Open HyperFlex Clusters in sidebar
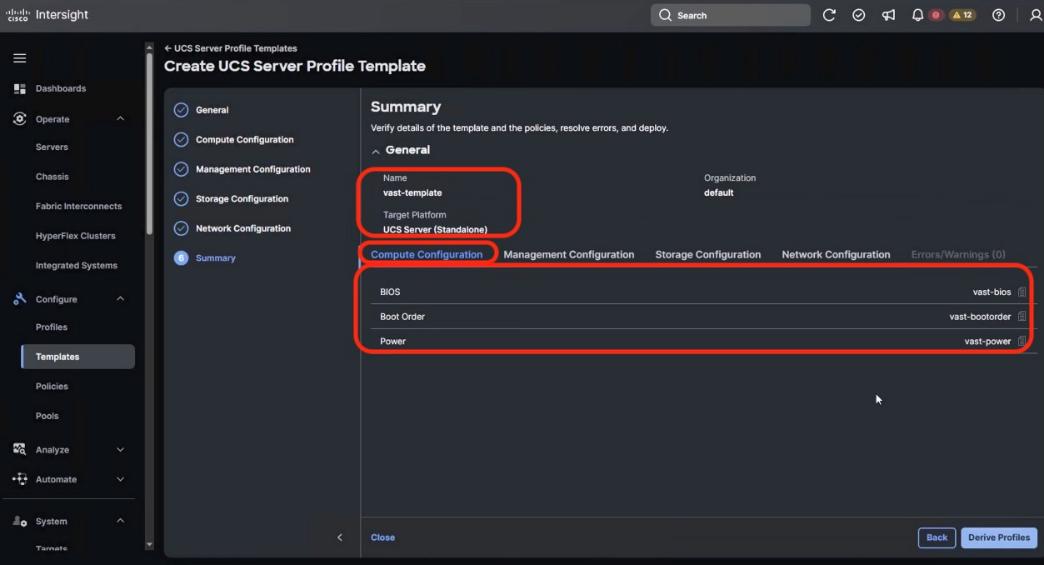The image size is (1044, 565). [x=75, y=236]
